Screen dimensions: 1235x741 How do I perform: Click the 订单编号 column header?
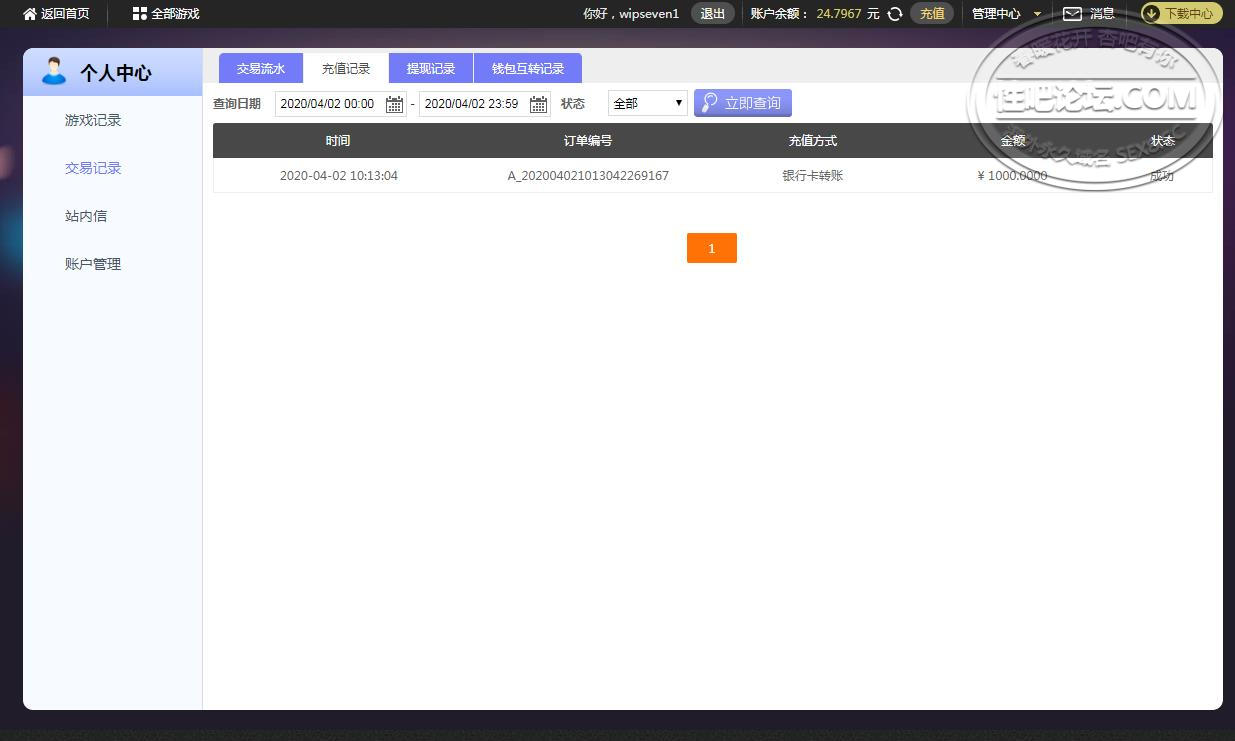(x=588, y=141)
